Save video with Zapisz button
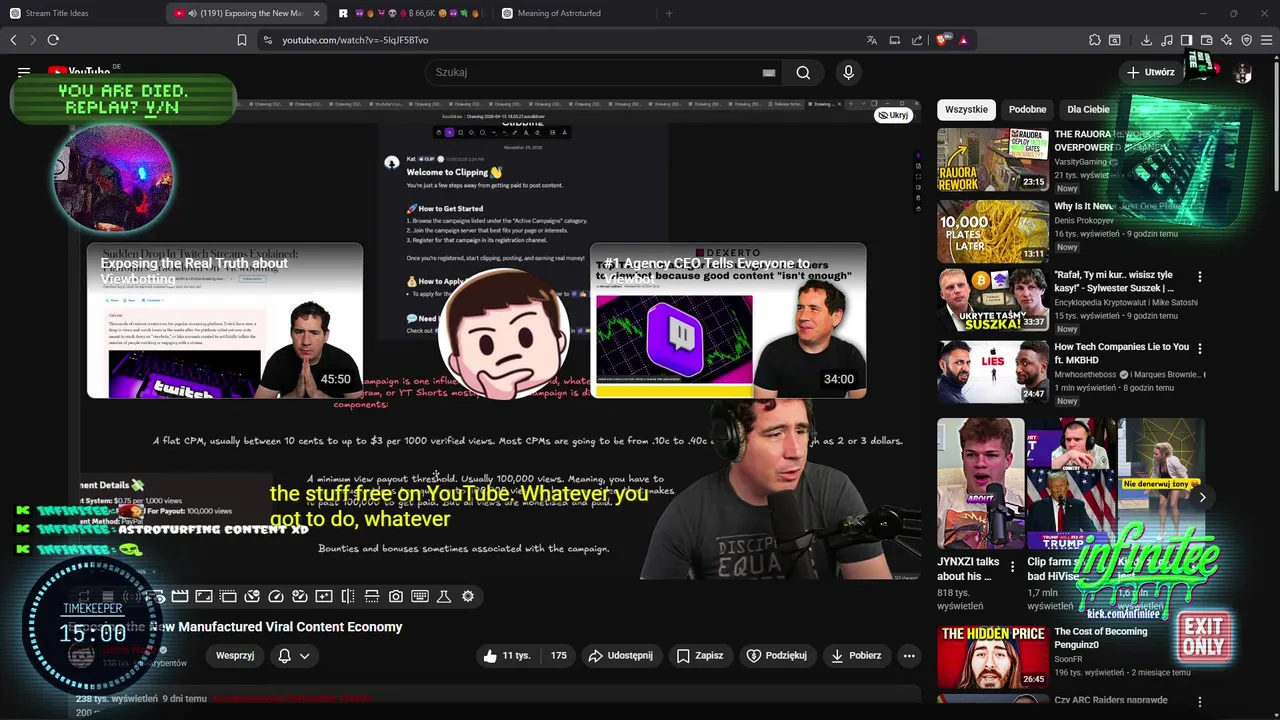Viewport: 1280px width, 720px height. pos(699,656)
